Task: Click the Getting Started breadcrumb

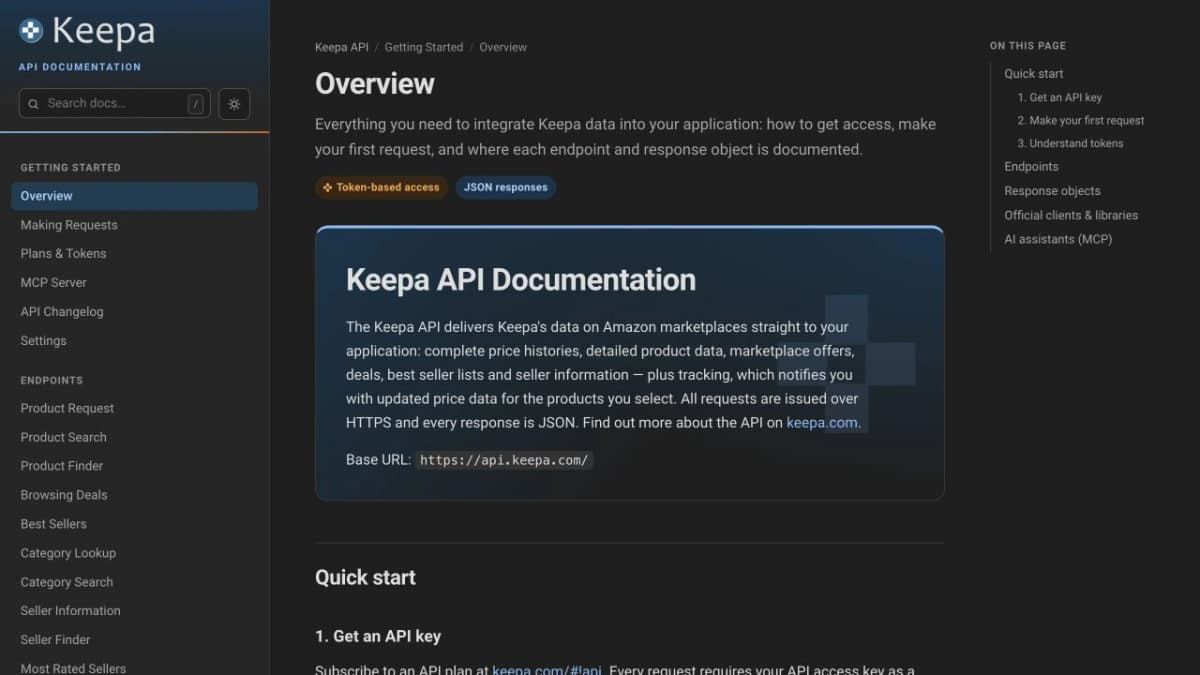Action: [424, 47]
